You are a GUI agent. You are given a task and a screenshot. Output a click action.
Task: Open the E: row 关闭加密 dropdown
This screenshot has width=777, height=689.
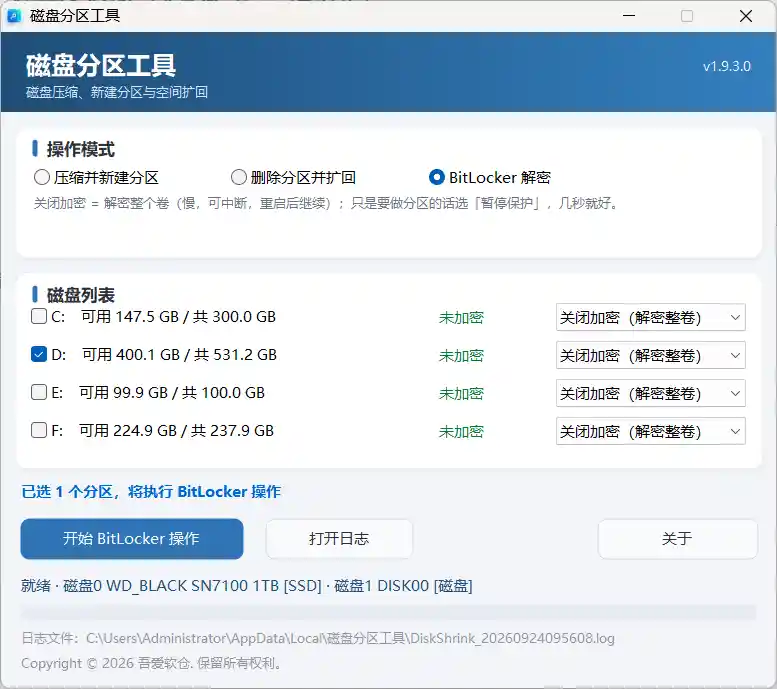tap(651, 393)
